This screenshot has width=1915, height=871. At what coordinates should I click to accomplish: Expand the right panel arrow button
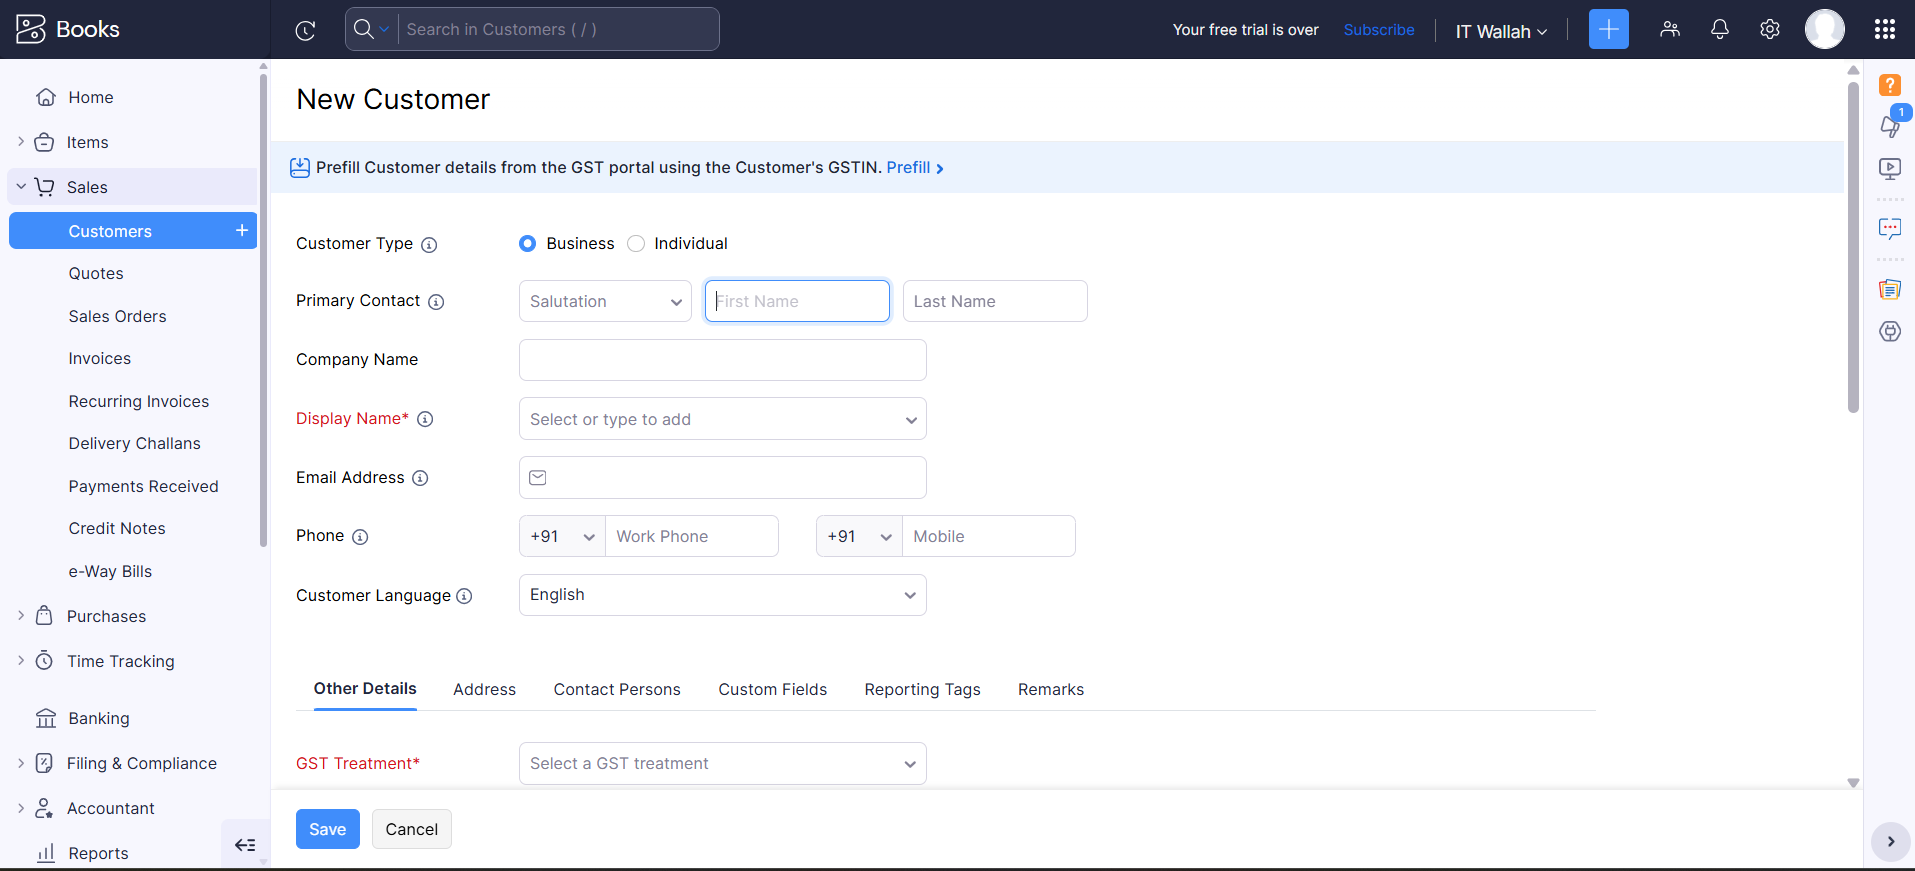point(1891,842)
